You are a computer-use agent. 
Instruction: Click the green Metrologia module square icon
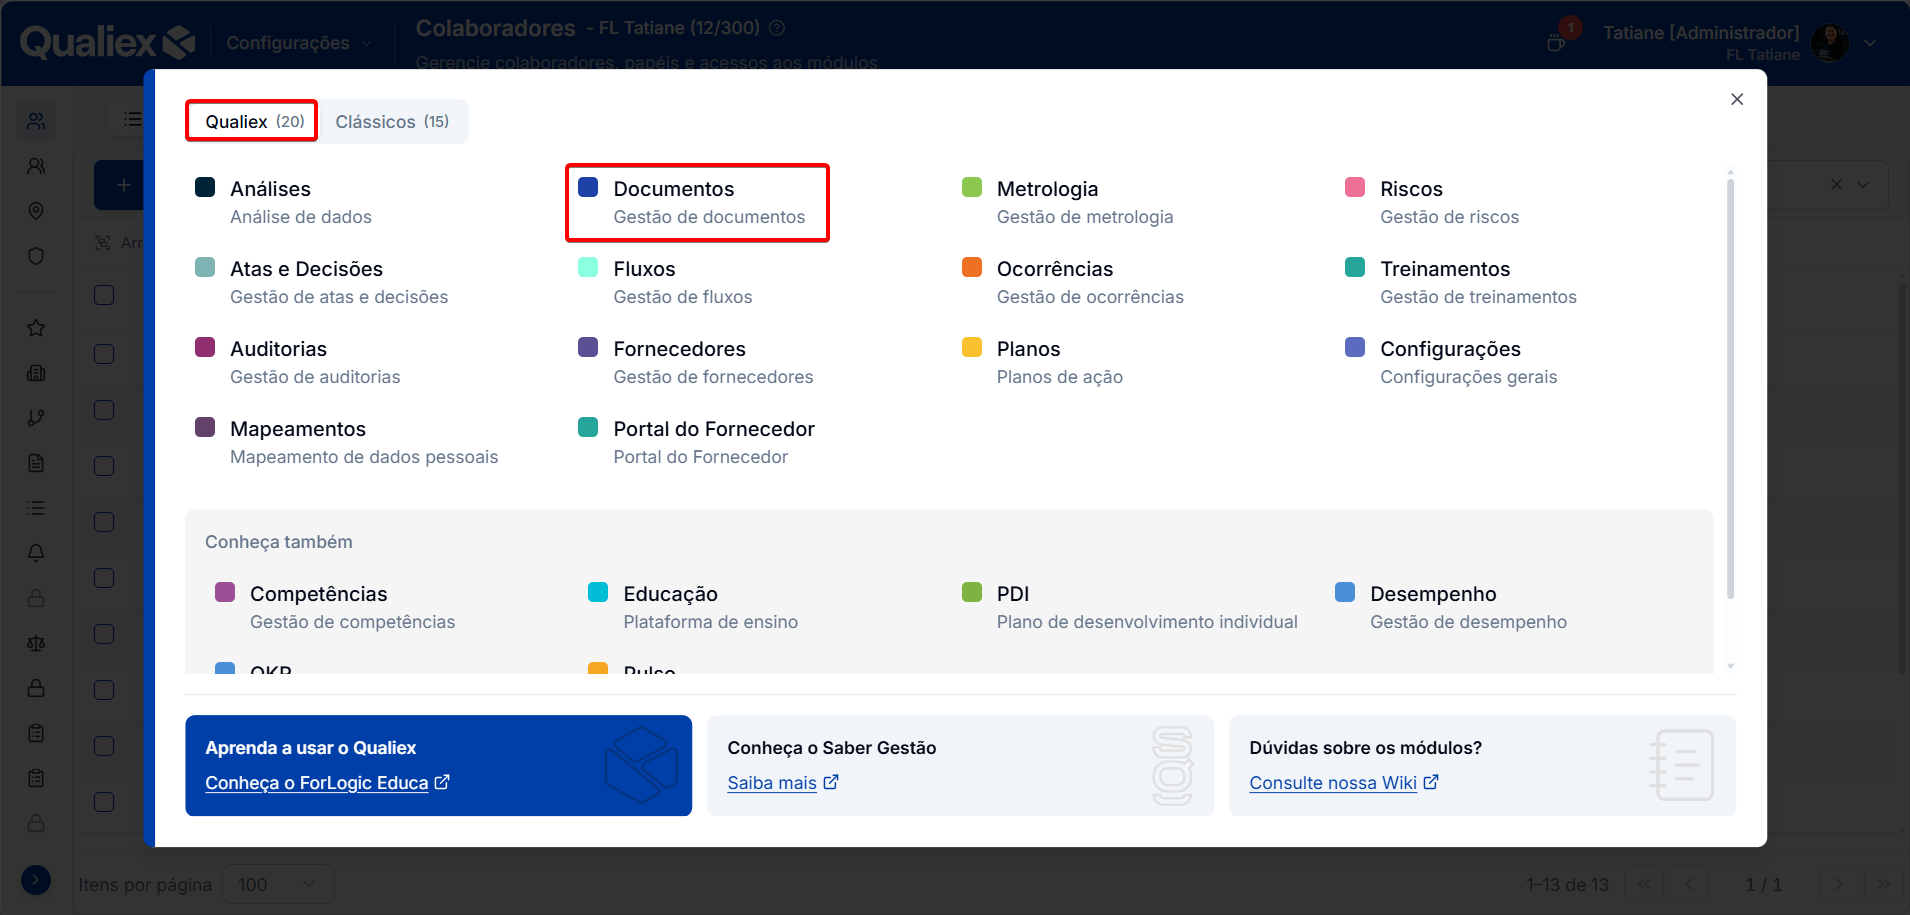point(971,187)
